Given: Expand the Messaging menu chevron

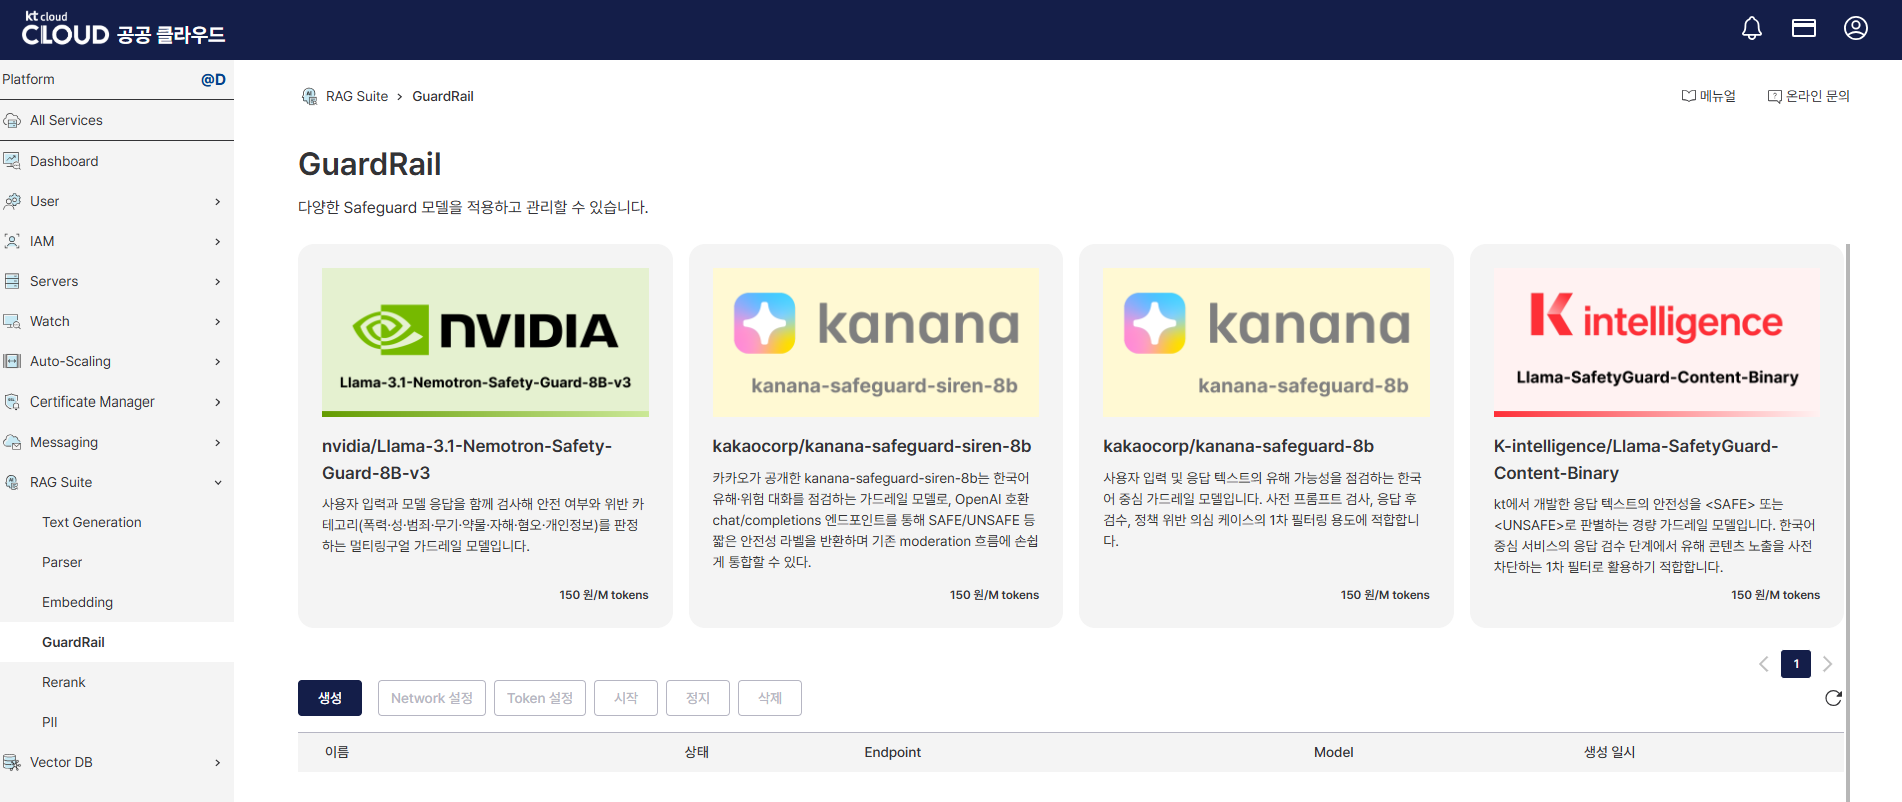Looking at the screenshot, I should (x=218, y=442).
